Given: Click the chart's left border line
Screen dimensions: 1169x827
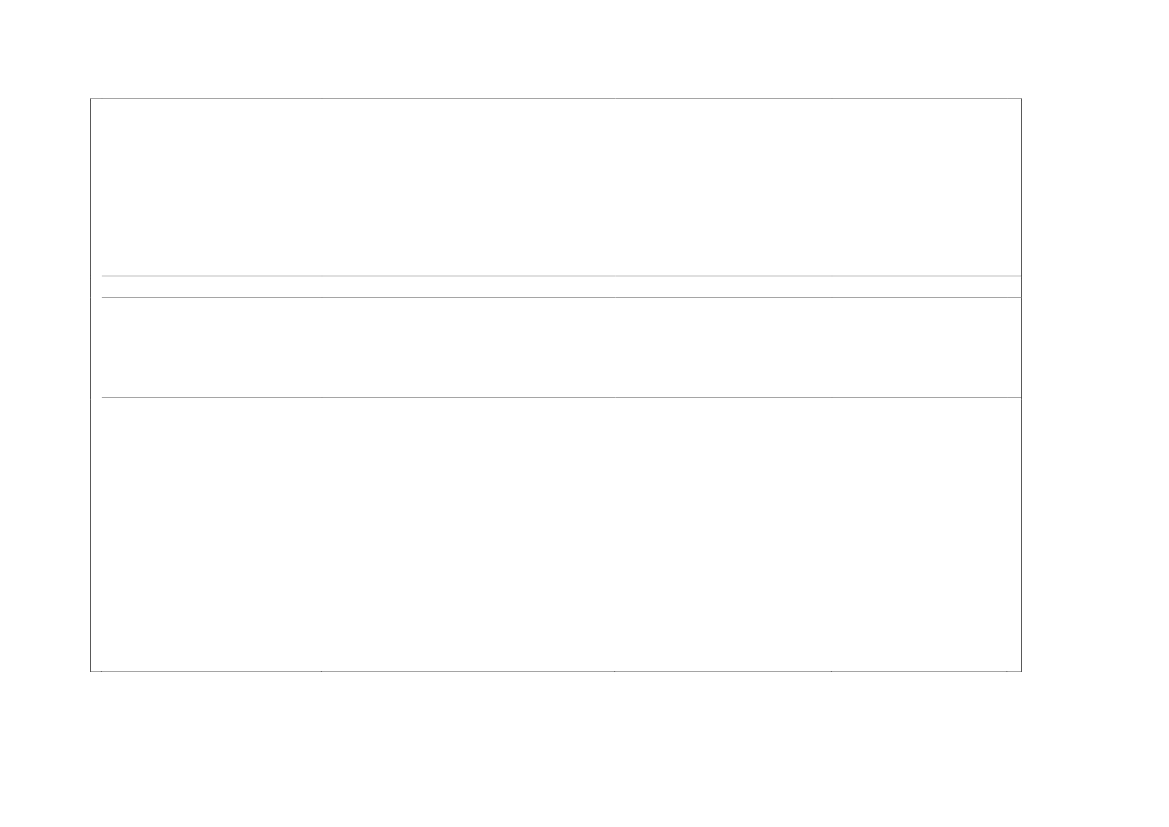Looking at the screenshot, I should tap(91, 385).
